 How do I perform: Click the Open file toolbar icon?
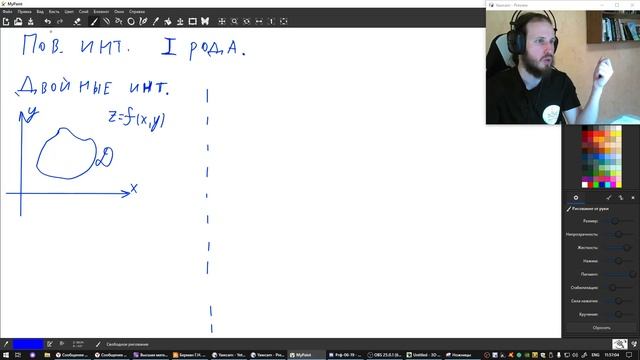point(18,22)
